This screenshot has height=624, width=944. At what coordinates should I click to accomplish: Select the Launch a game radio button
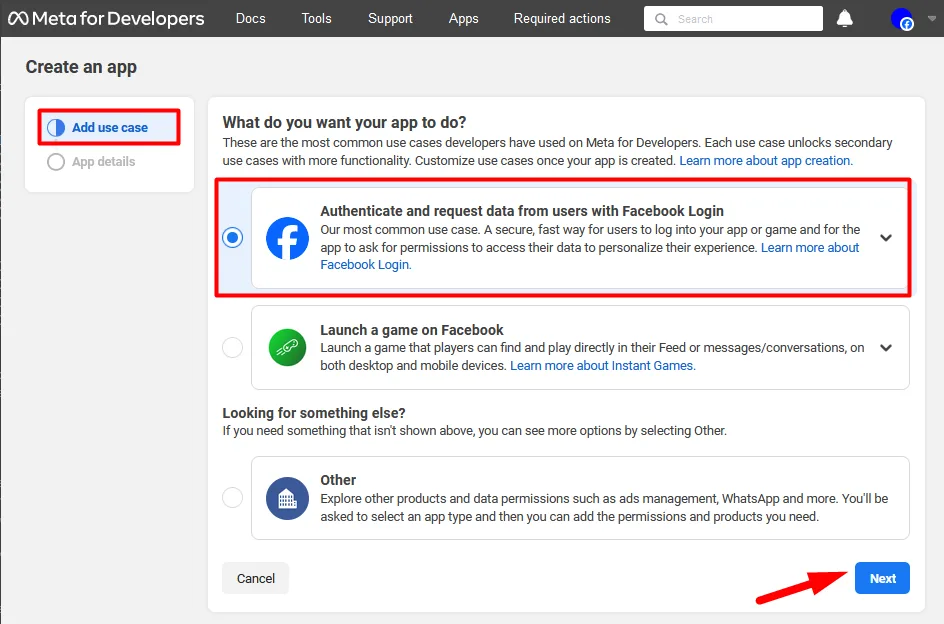(232, 347)
